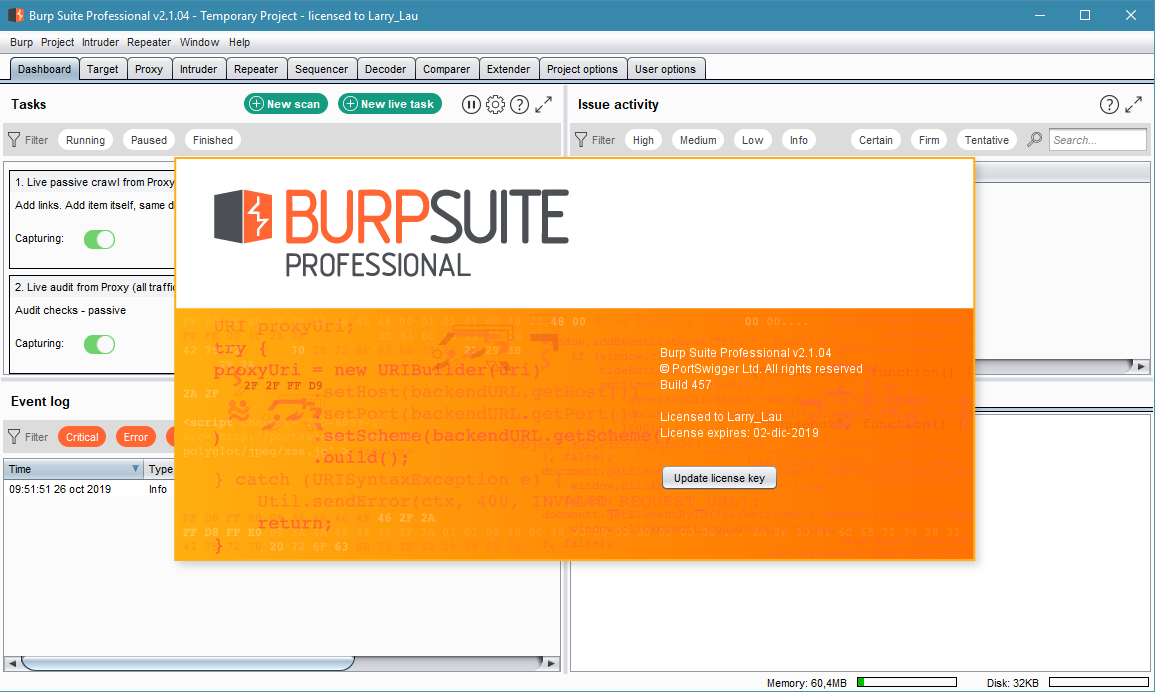1155x692 pixels.
Task: Open Tasks panel help question mark
Action: point(519,105)
